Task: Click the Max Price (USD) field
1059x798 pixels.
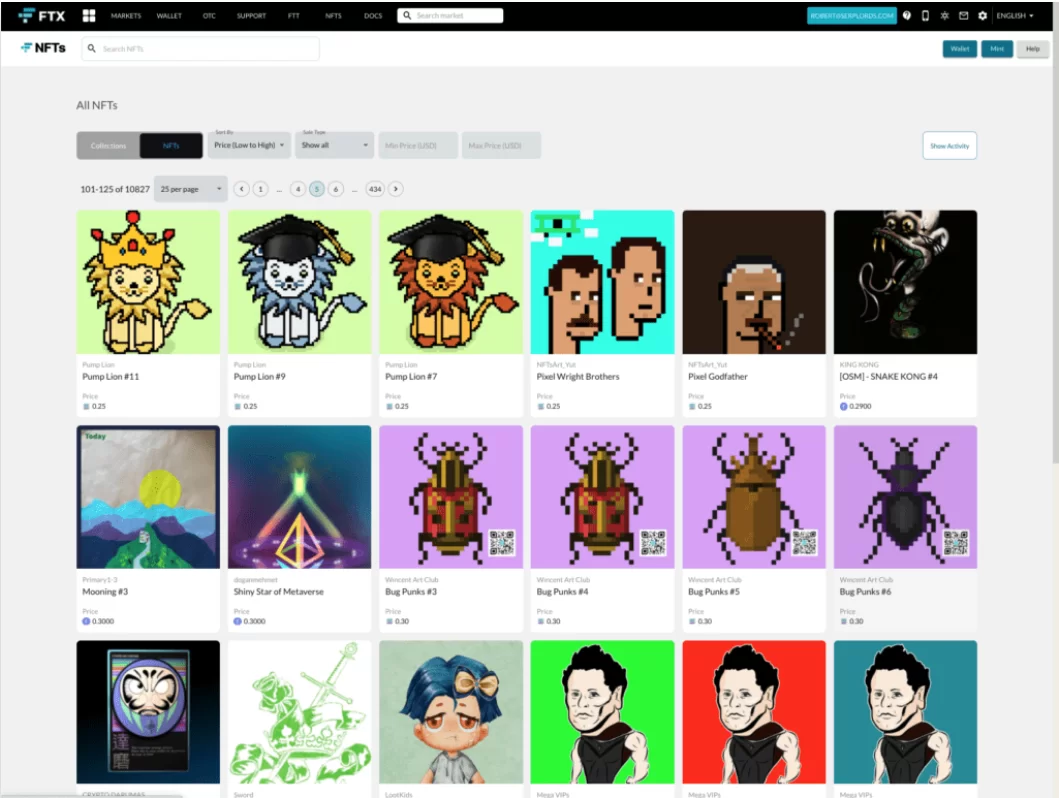Action: click(501, 145)
